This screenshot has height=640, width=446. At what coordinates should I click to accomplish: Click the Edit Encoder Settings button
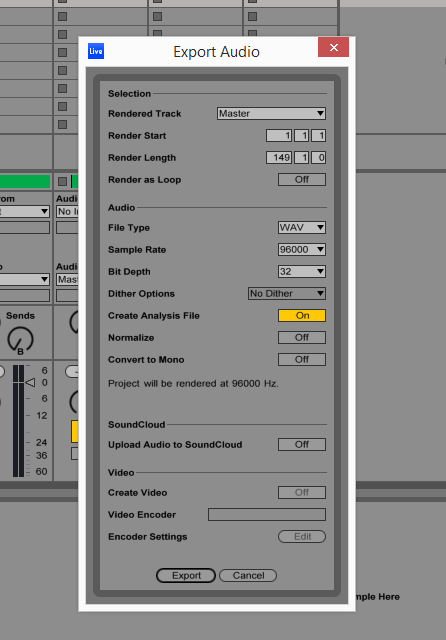tap(302, 536)
